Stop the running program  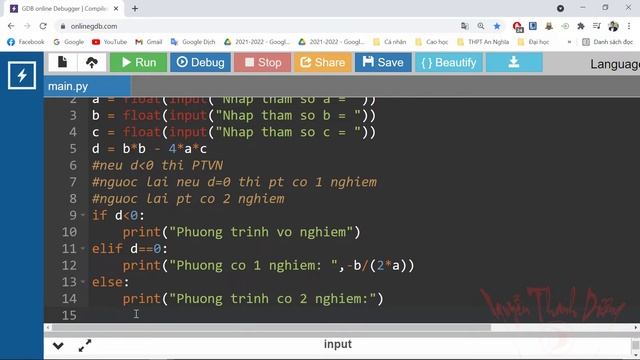pos(262,62)
